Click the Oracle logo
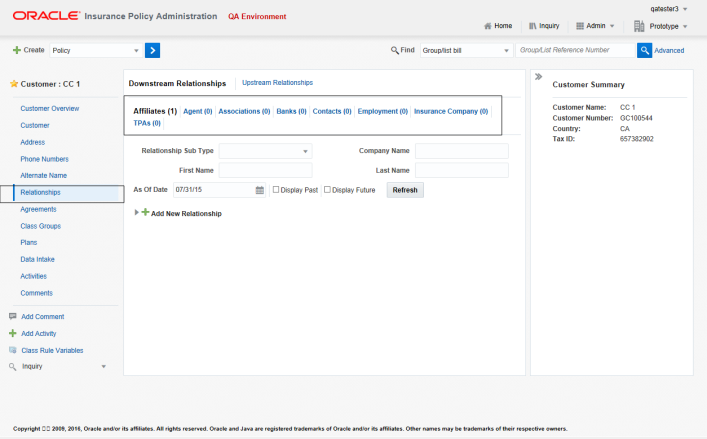 (46, 16)
